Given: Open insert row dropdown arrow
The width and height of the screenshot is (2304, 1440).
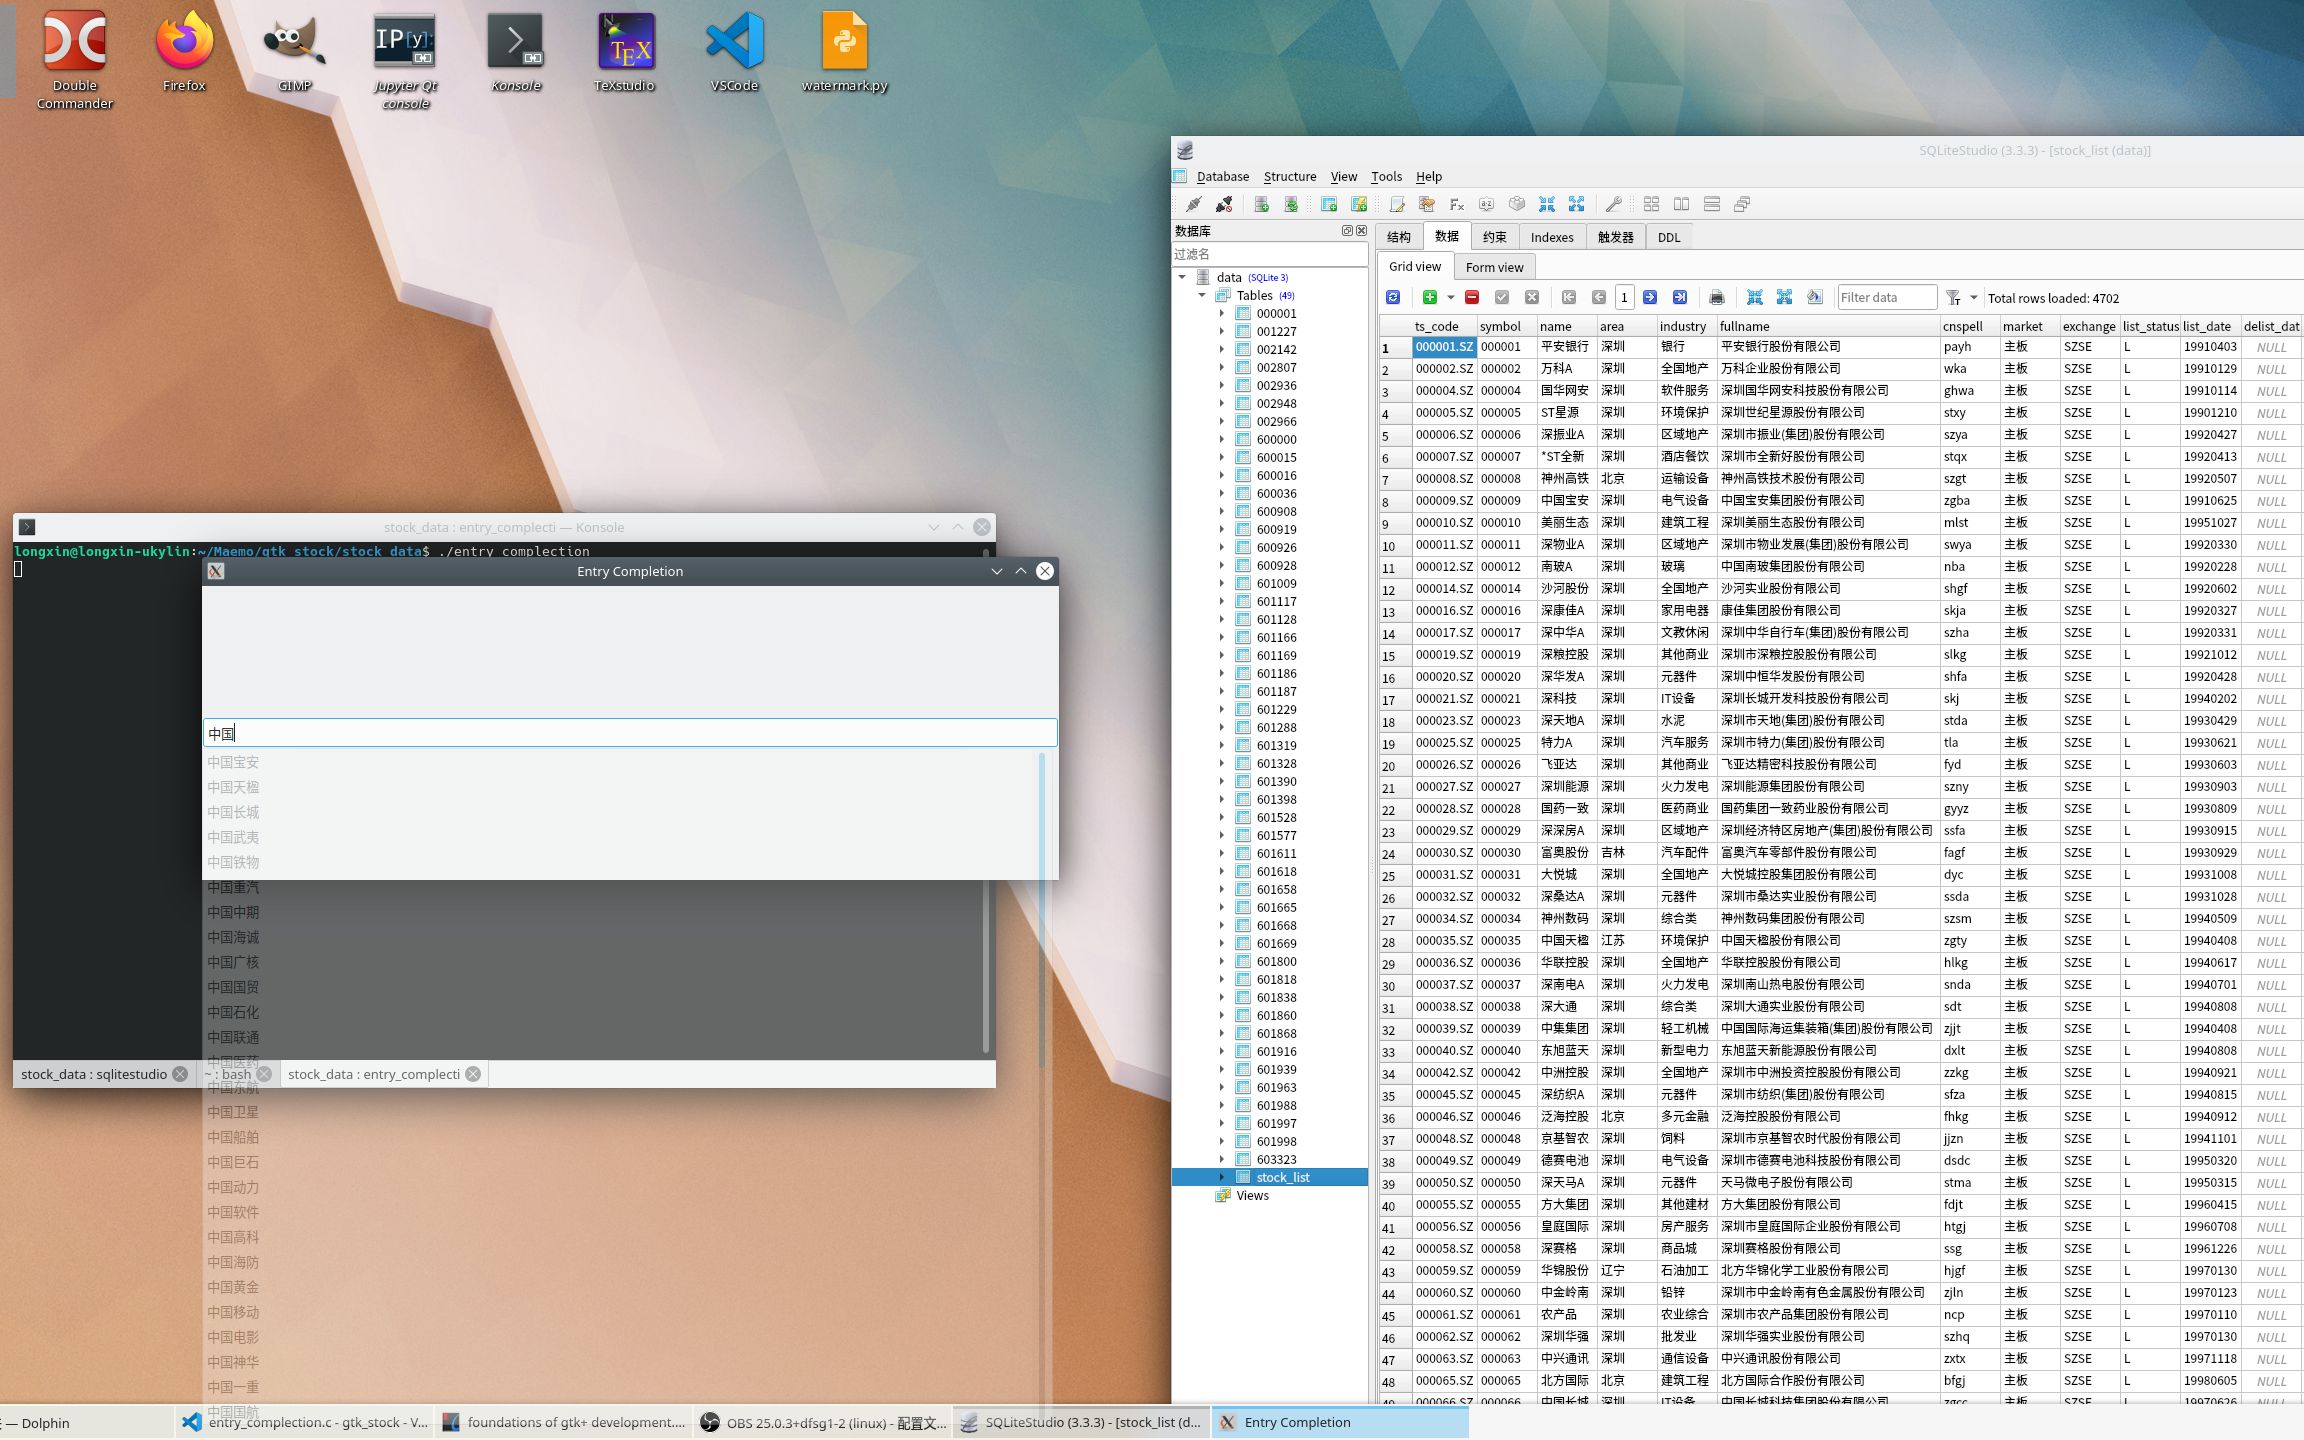Looking at the screenshot, I should 1450,297.
